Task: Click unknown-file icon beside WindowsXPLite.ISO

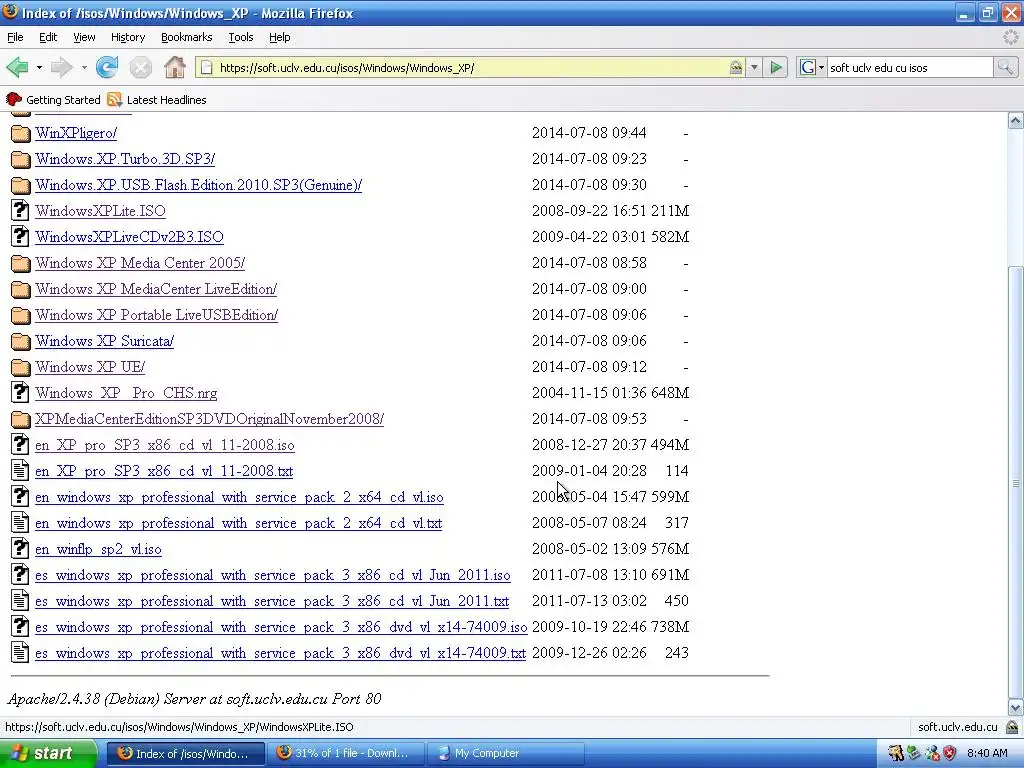Action: [20, 210]
